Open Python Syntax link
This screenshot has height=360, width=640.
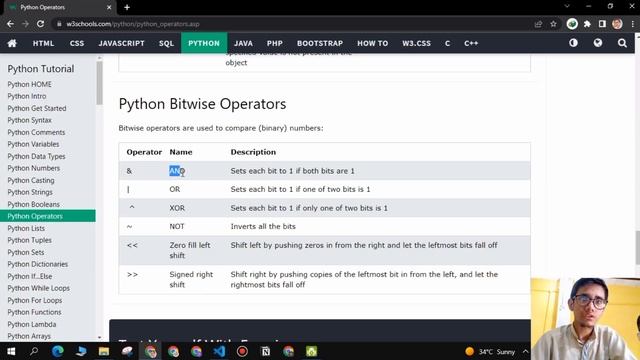click(x=29, y=120)
